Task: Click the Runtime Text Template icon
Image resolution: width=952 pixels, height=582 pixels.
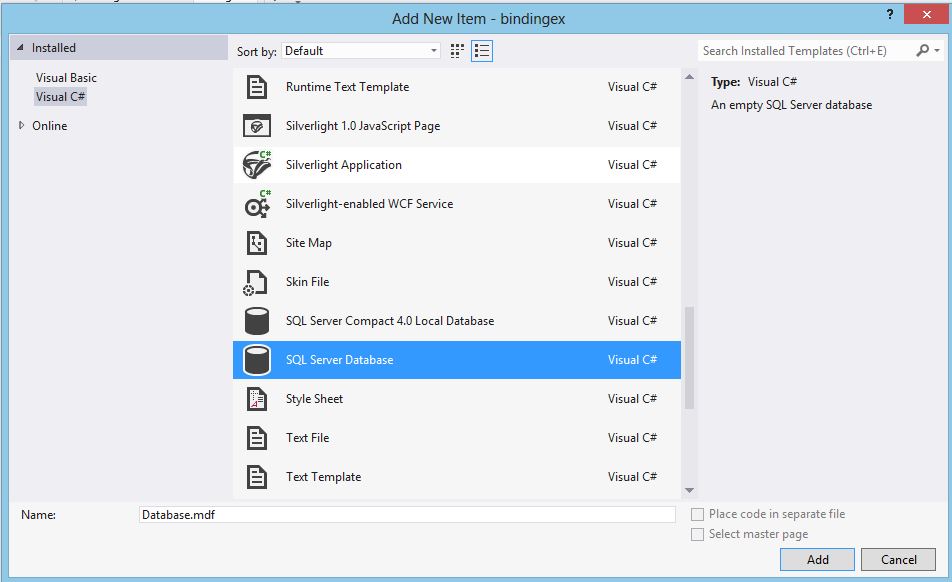Action: coord(257,87)
